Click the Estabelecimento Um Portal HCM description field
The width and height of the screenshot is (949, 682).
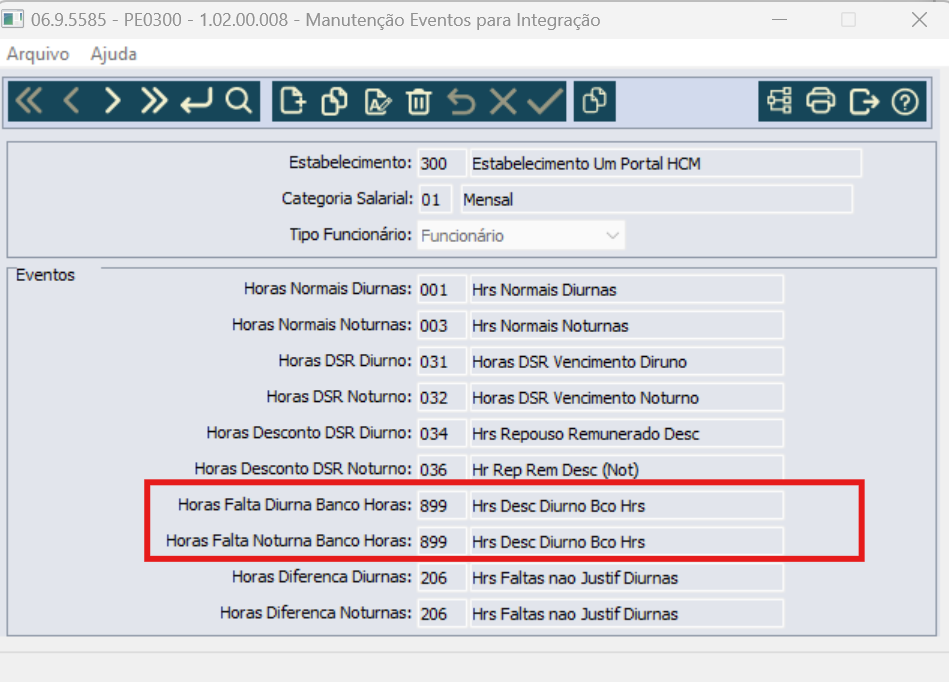pyautogui.click(x=666, y=163)
